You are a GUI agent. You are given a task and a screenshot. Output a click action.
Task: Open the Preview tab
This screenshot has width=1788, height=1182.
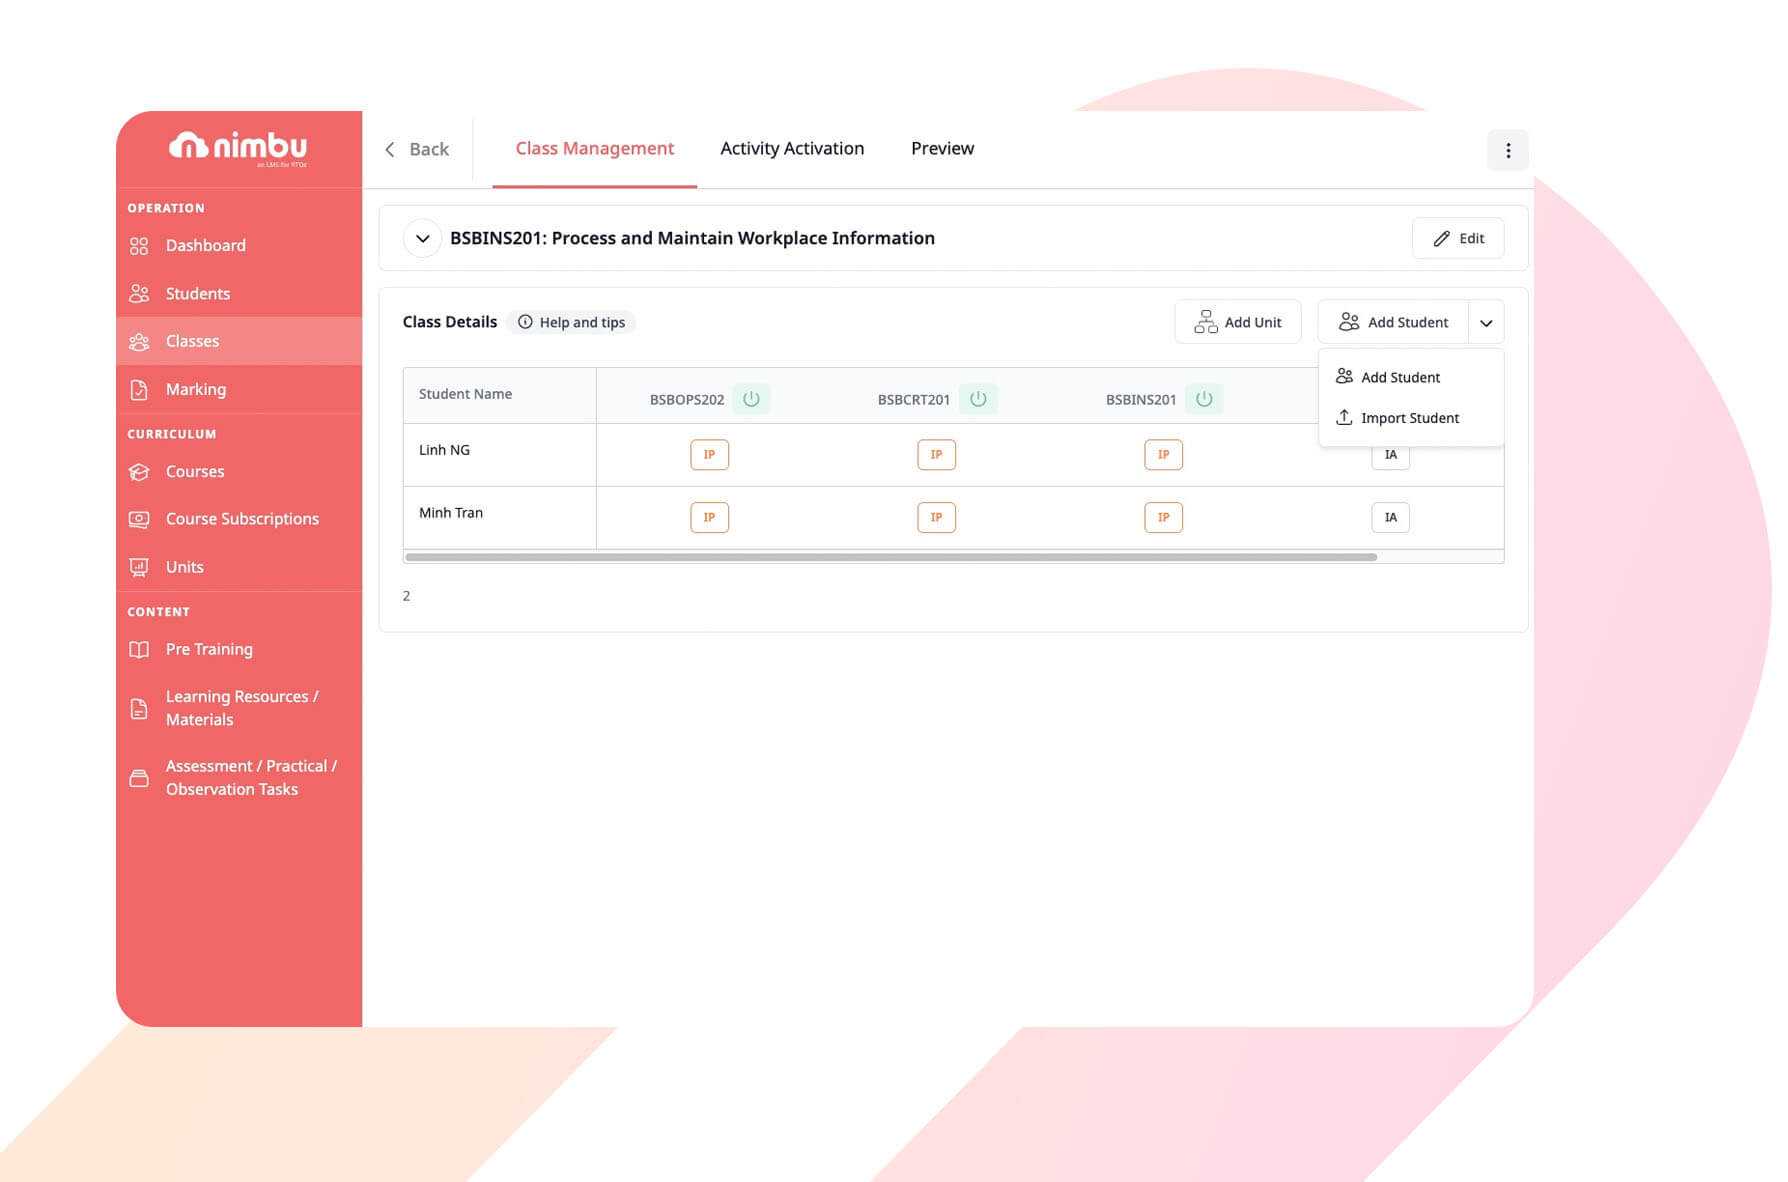point(941,149)
